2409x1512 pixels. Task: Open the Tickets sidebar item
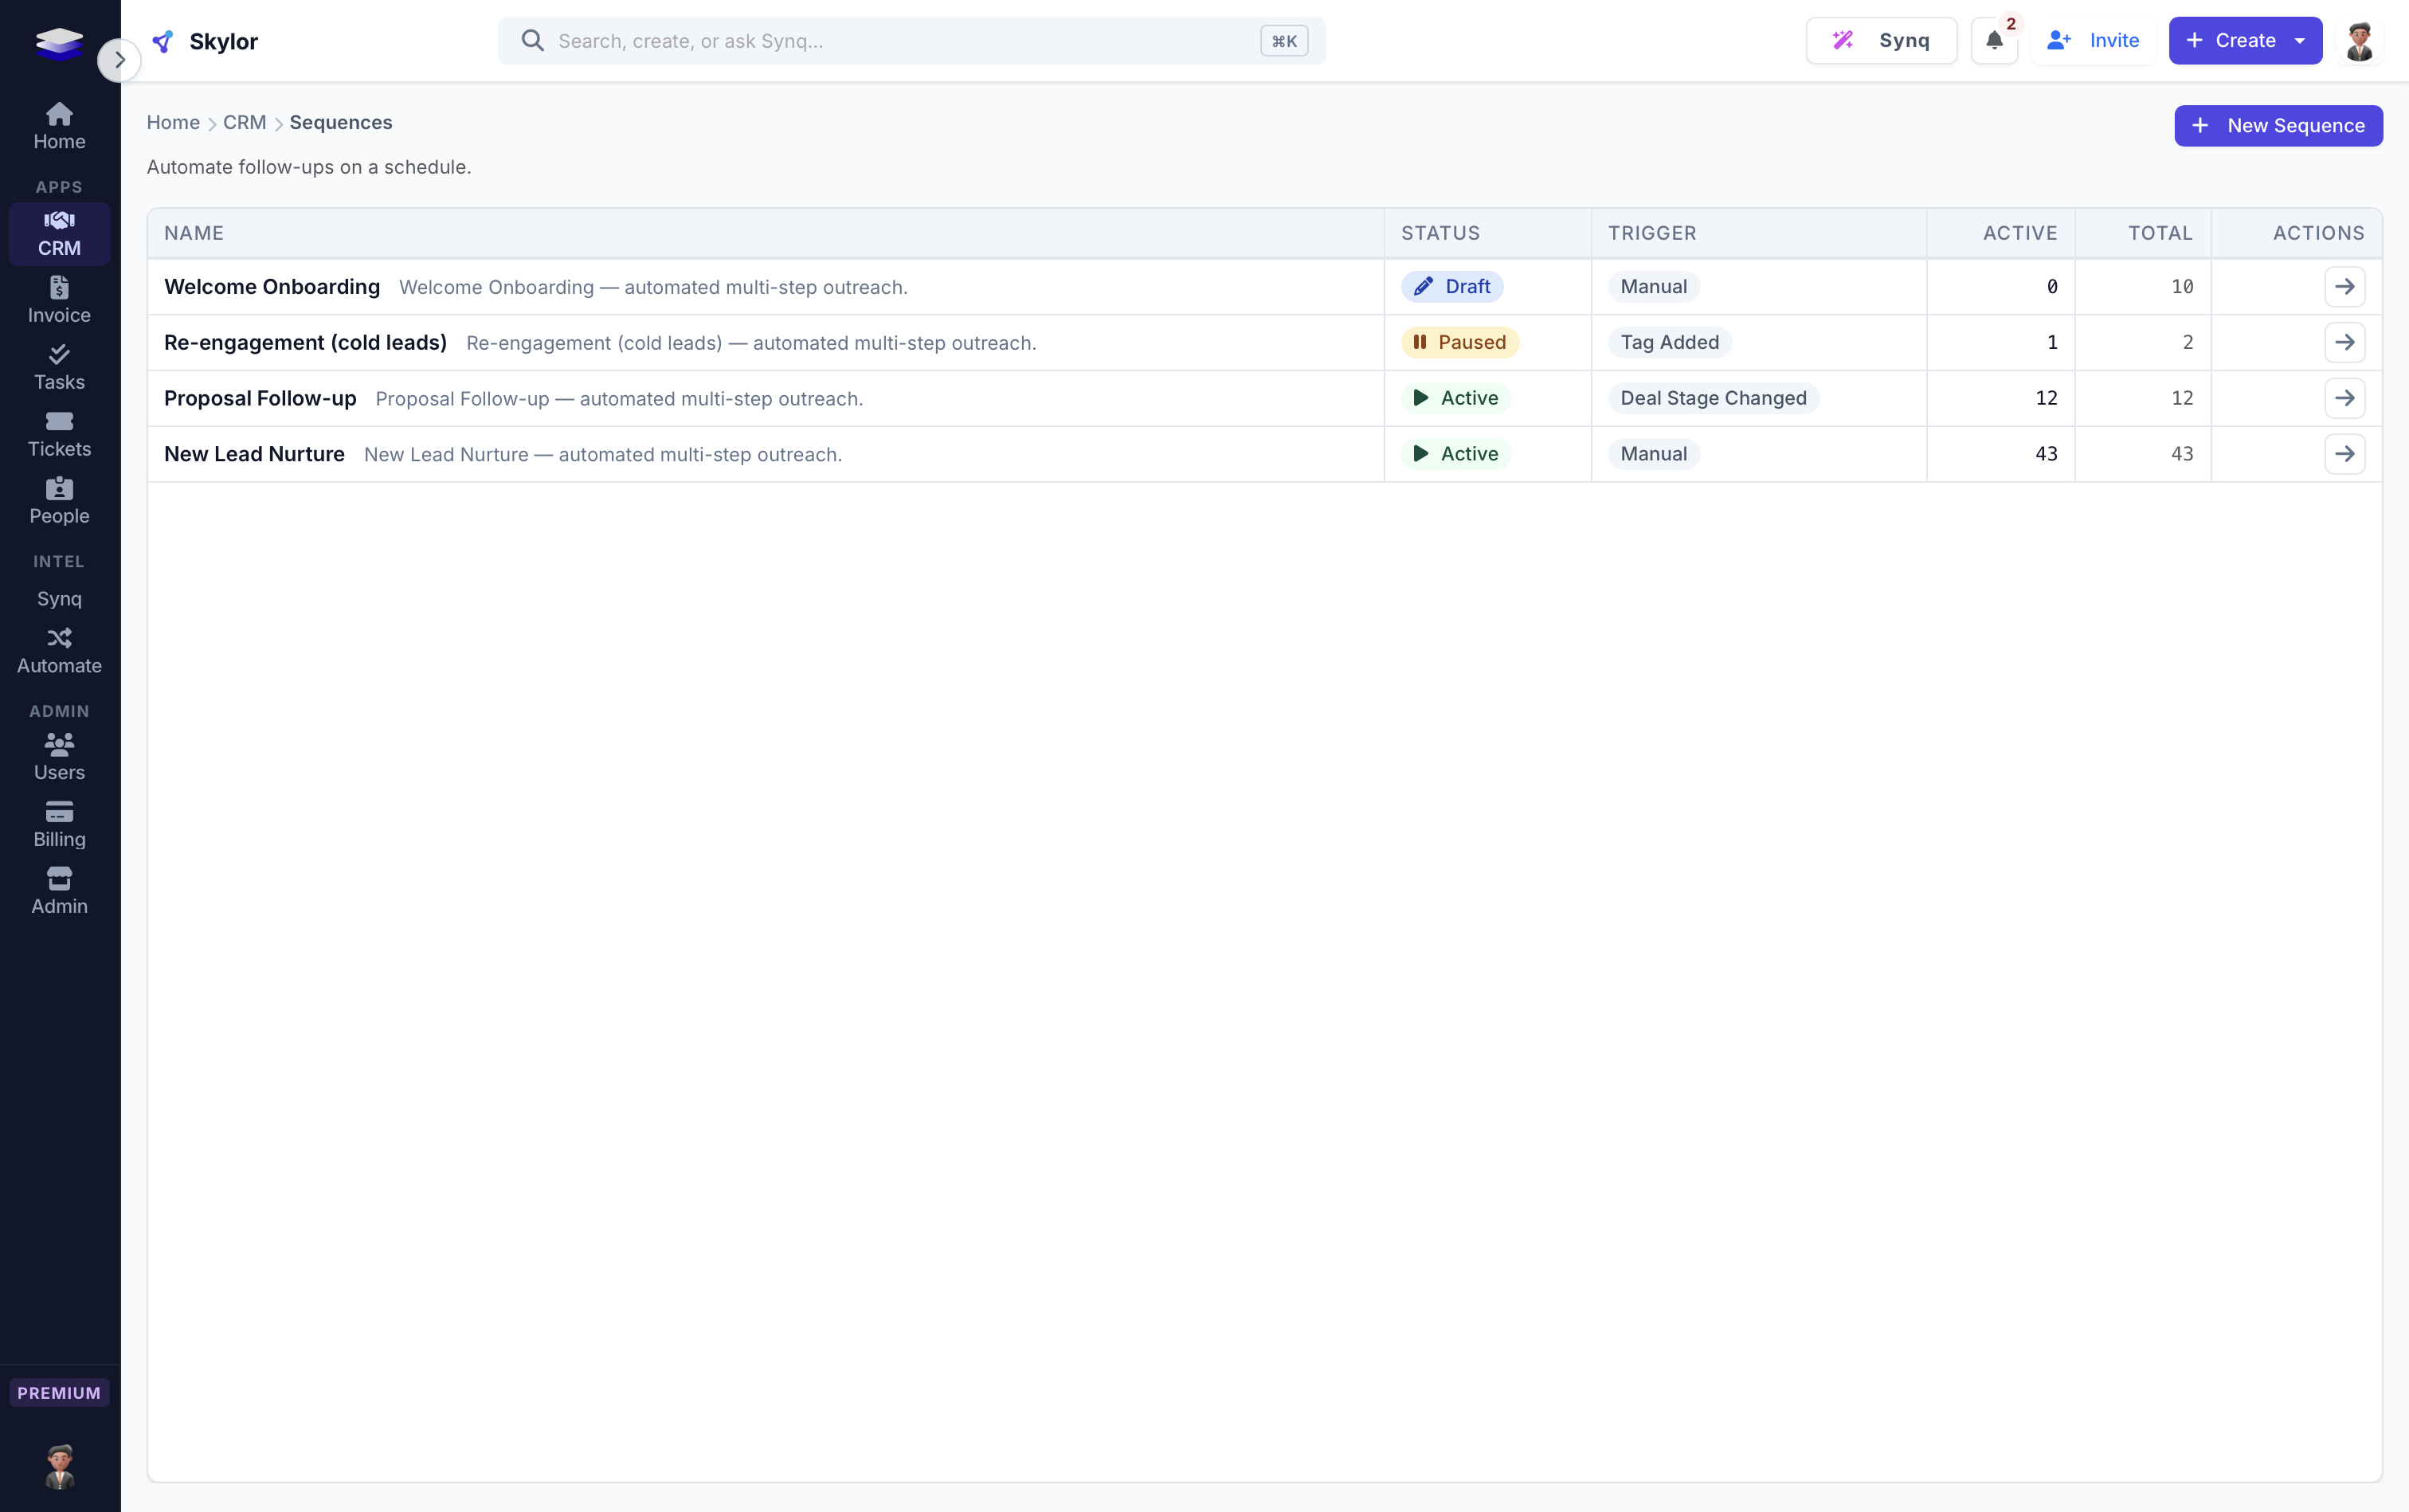(59, 434)
